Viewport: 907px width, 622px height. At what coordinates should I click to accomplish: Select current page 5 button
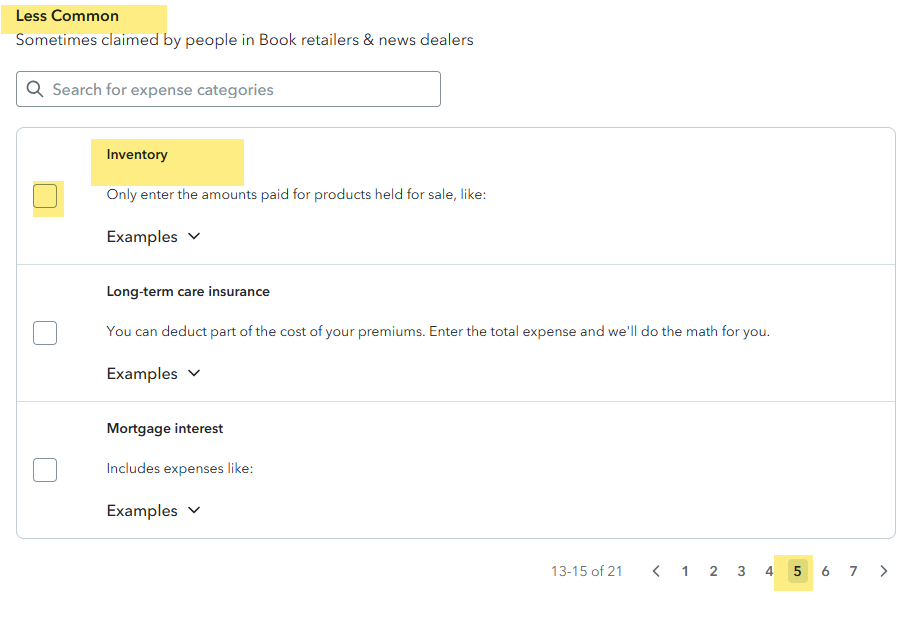coord(797,572)
